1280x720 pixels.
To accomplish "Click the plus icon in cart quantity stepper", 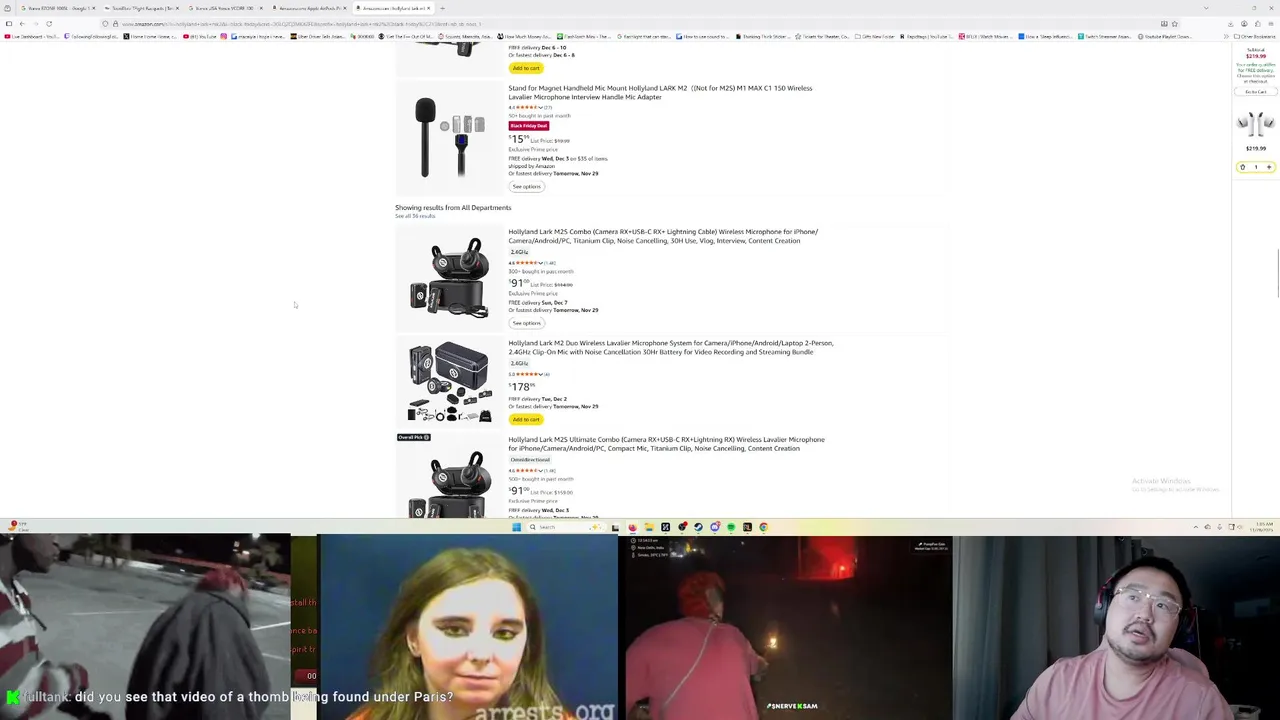I will (x=1269, y=167).
